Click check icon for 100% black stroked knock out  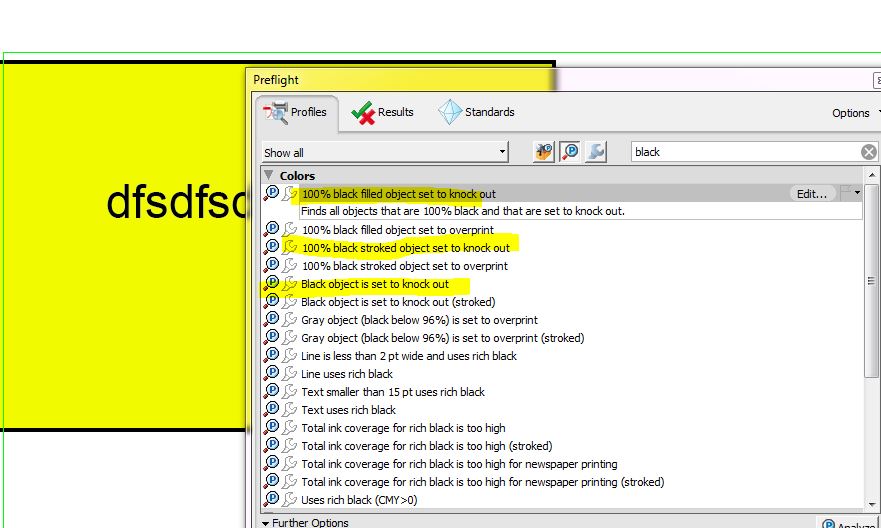tap(271, 247)
